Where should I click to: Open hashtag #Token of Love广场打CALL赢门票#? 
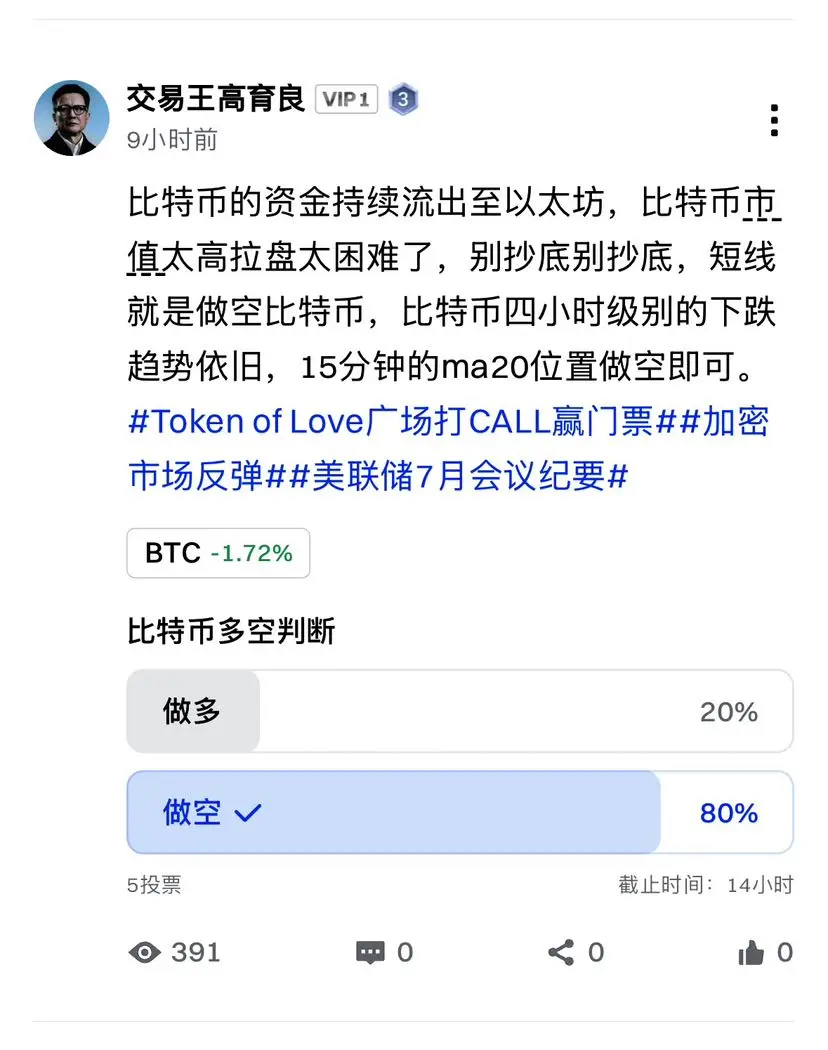(x=401, y=422)
